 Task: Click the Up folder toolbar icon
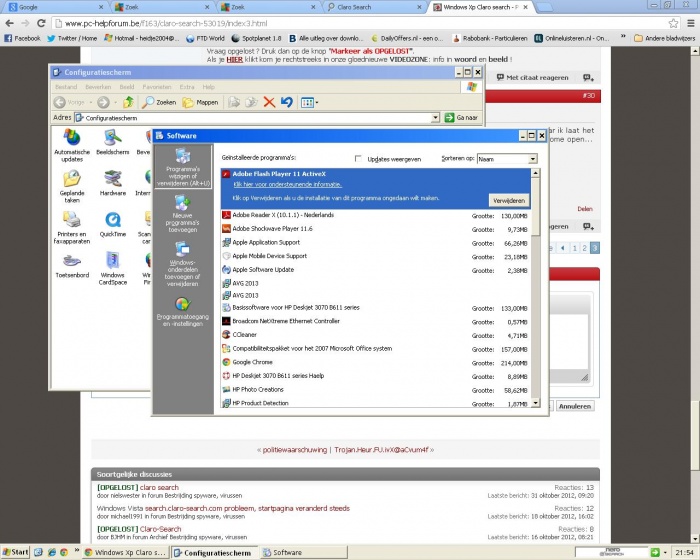129,102
